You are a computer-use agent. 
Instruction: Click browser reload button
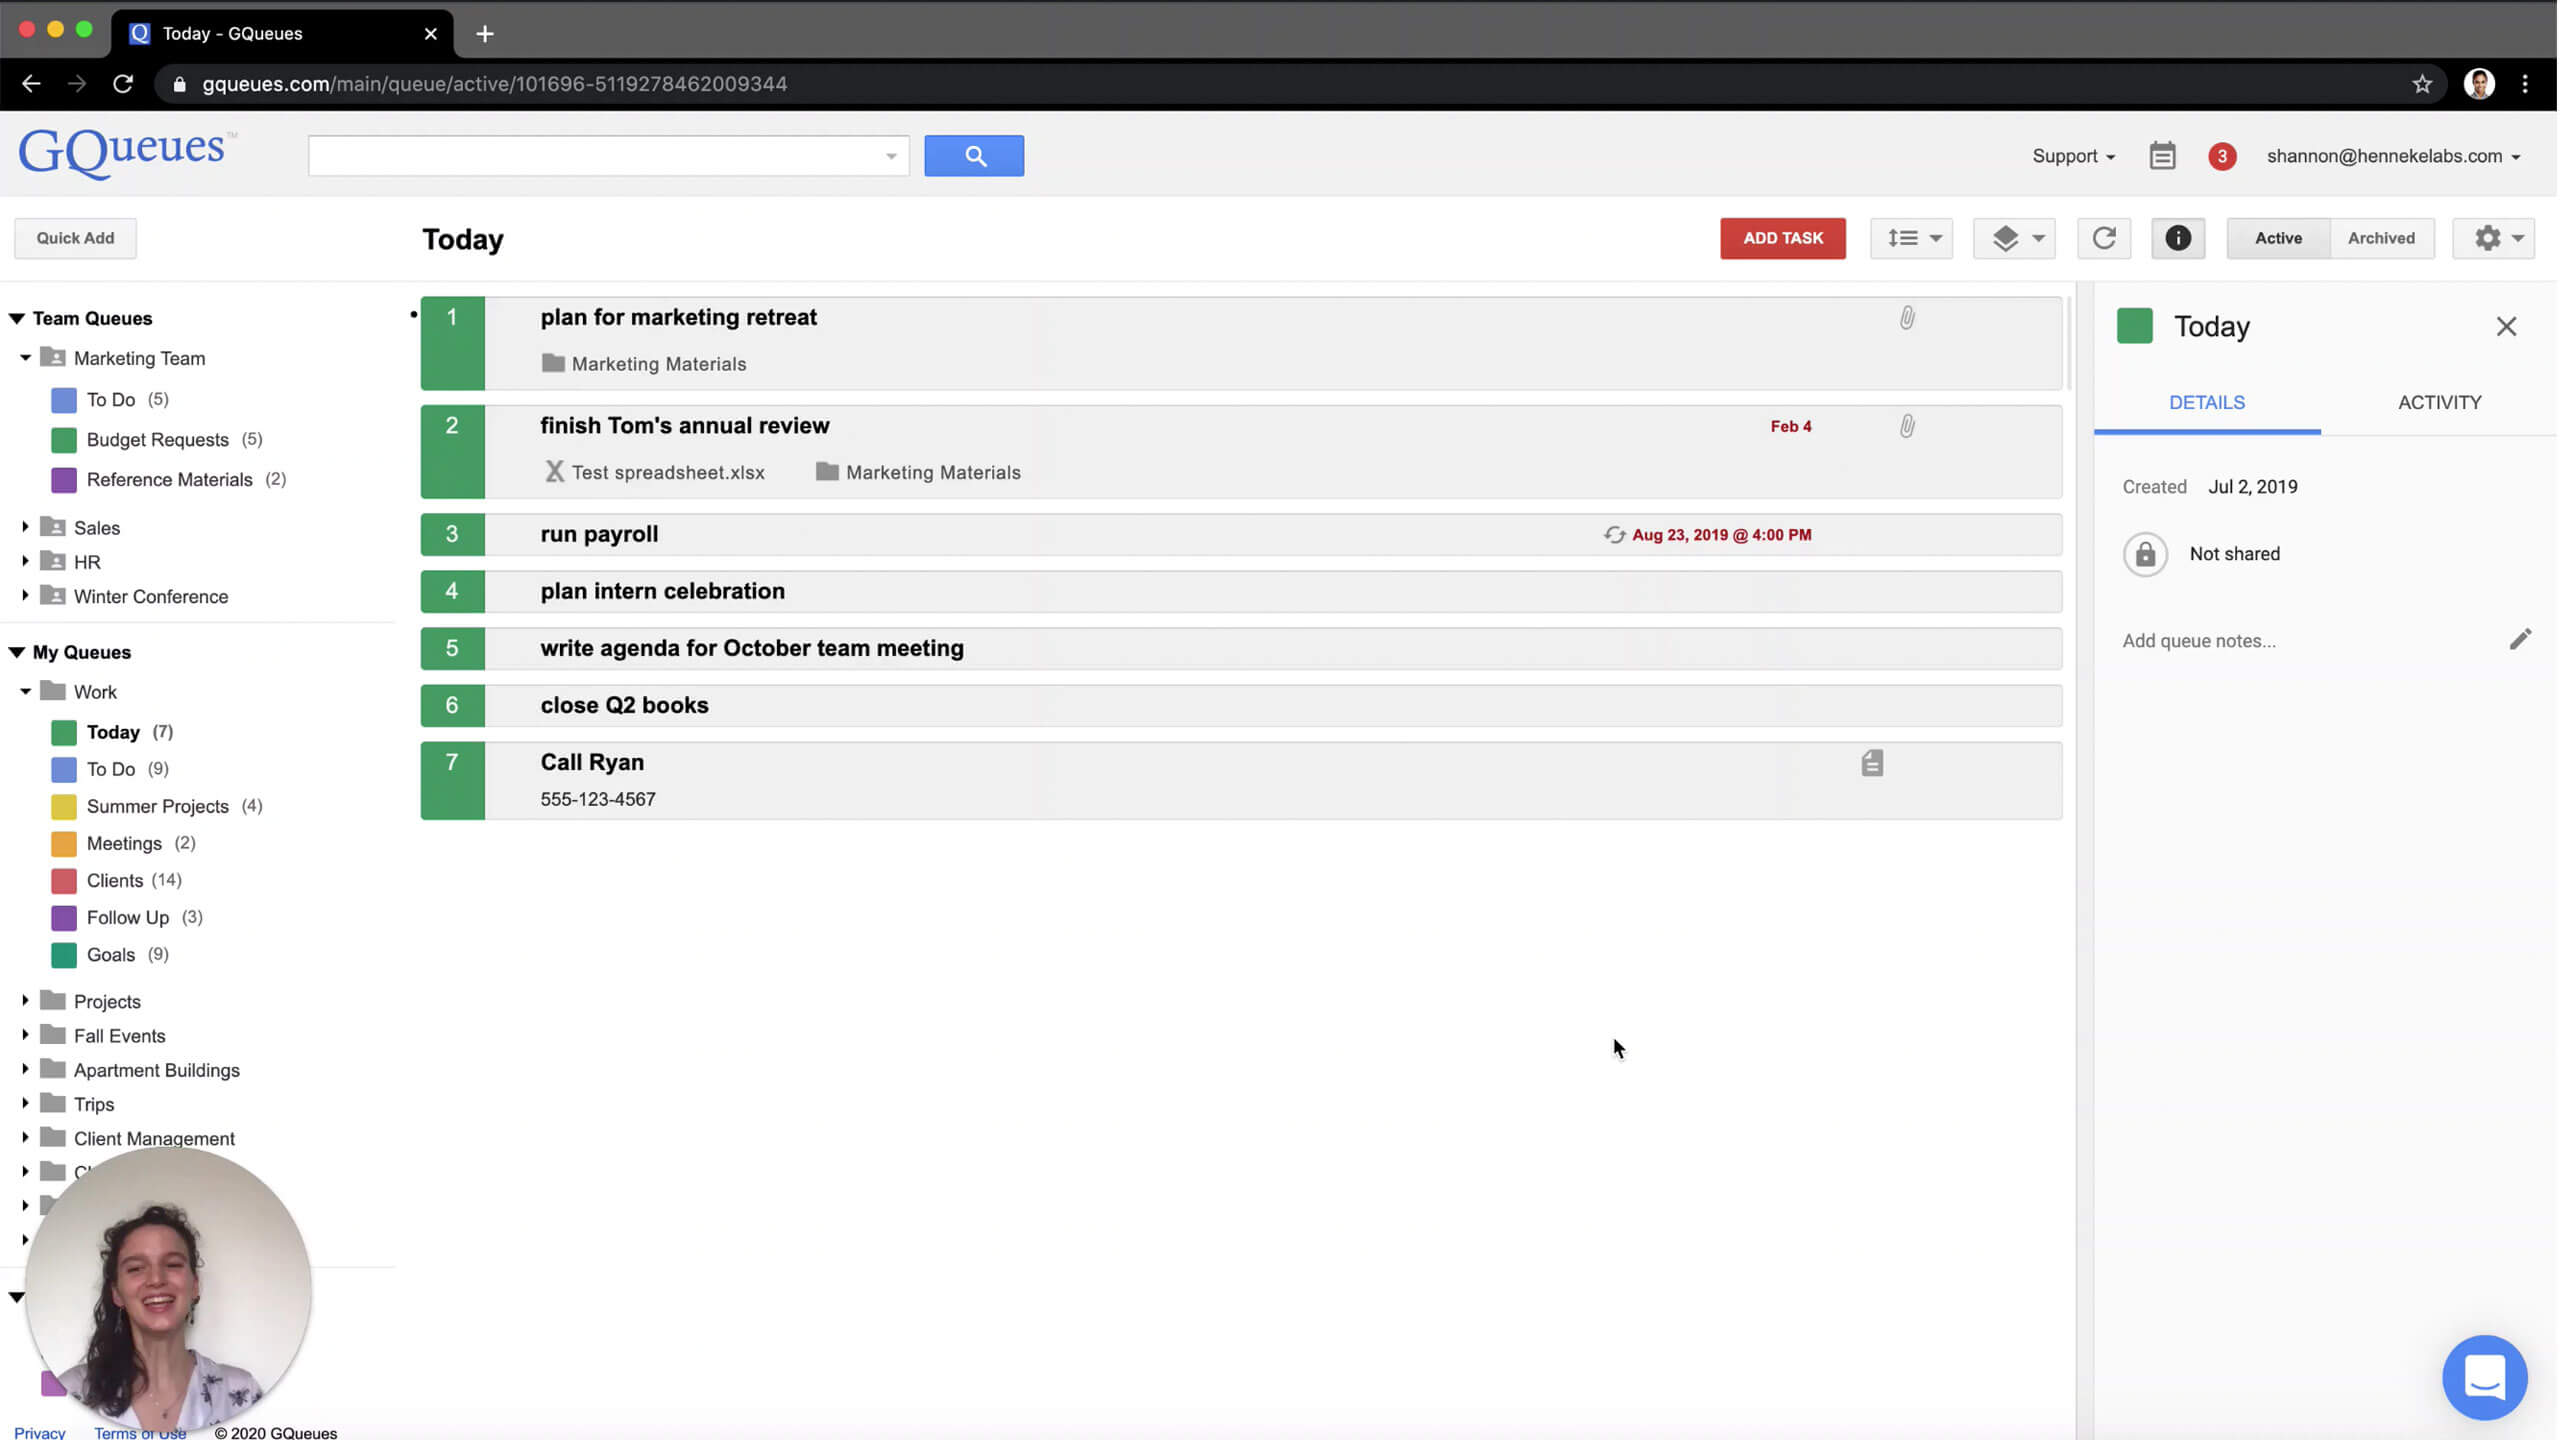[123, 84]
